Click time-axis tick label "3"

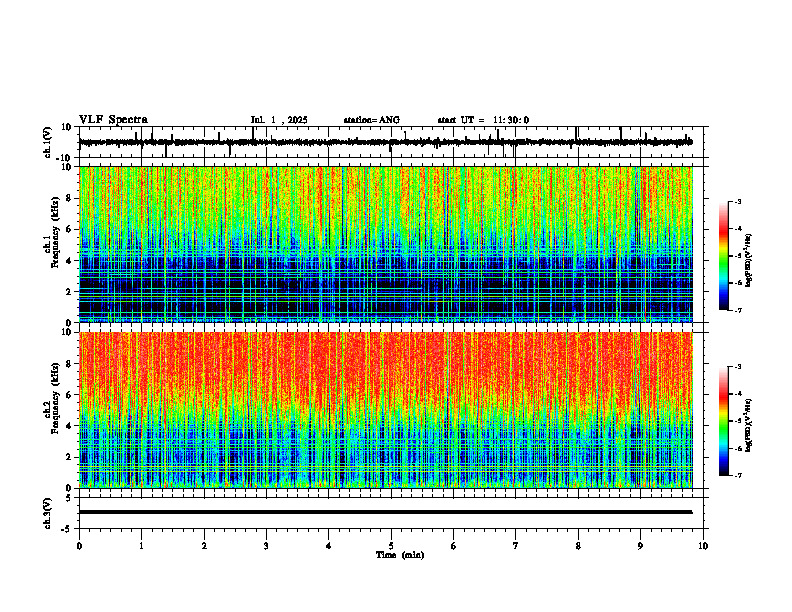(266, 546)
